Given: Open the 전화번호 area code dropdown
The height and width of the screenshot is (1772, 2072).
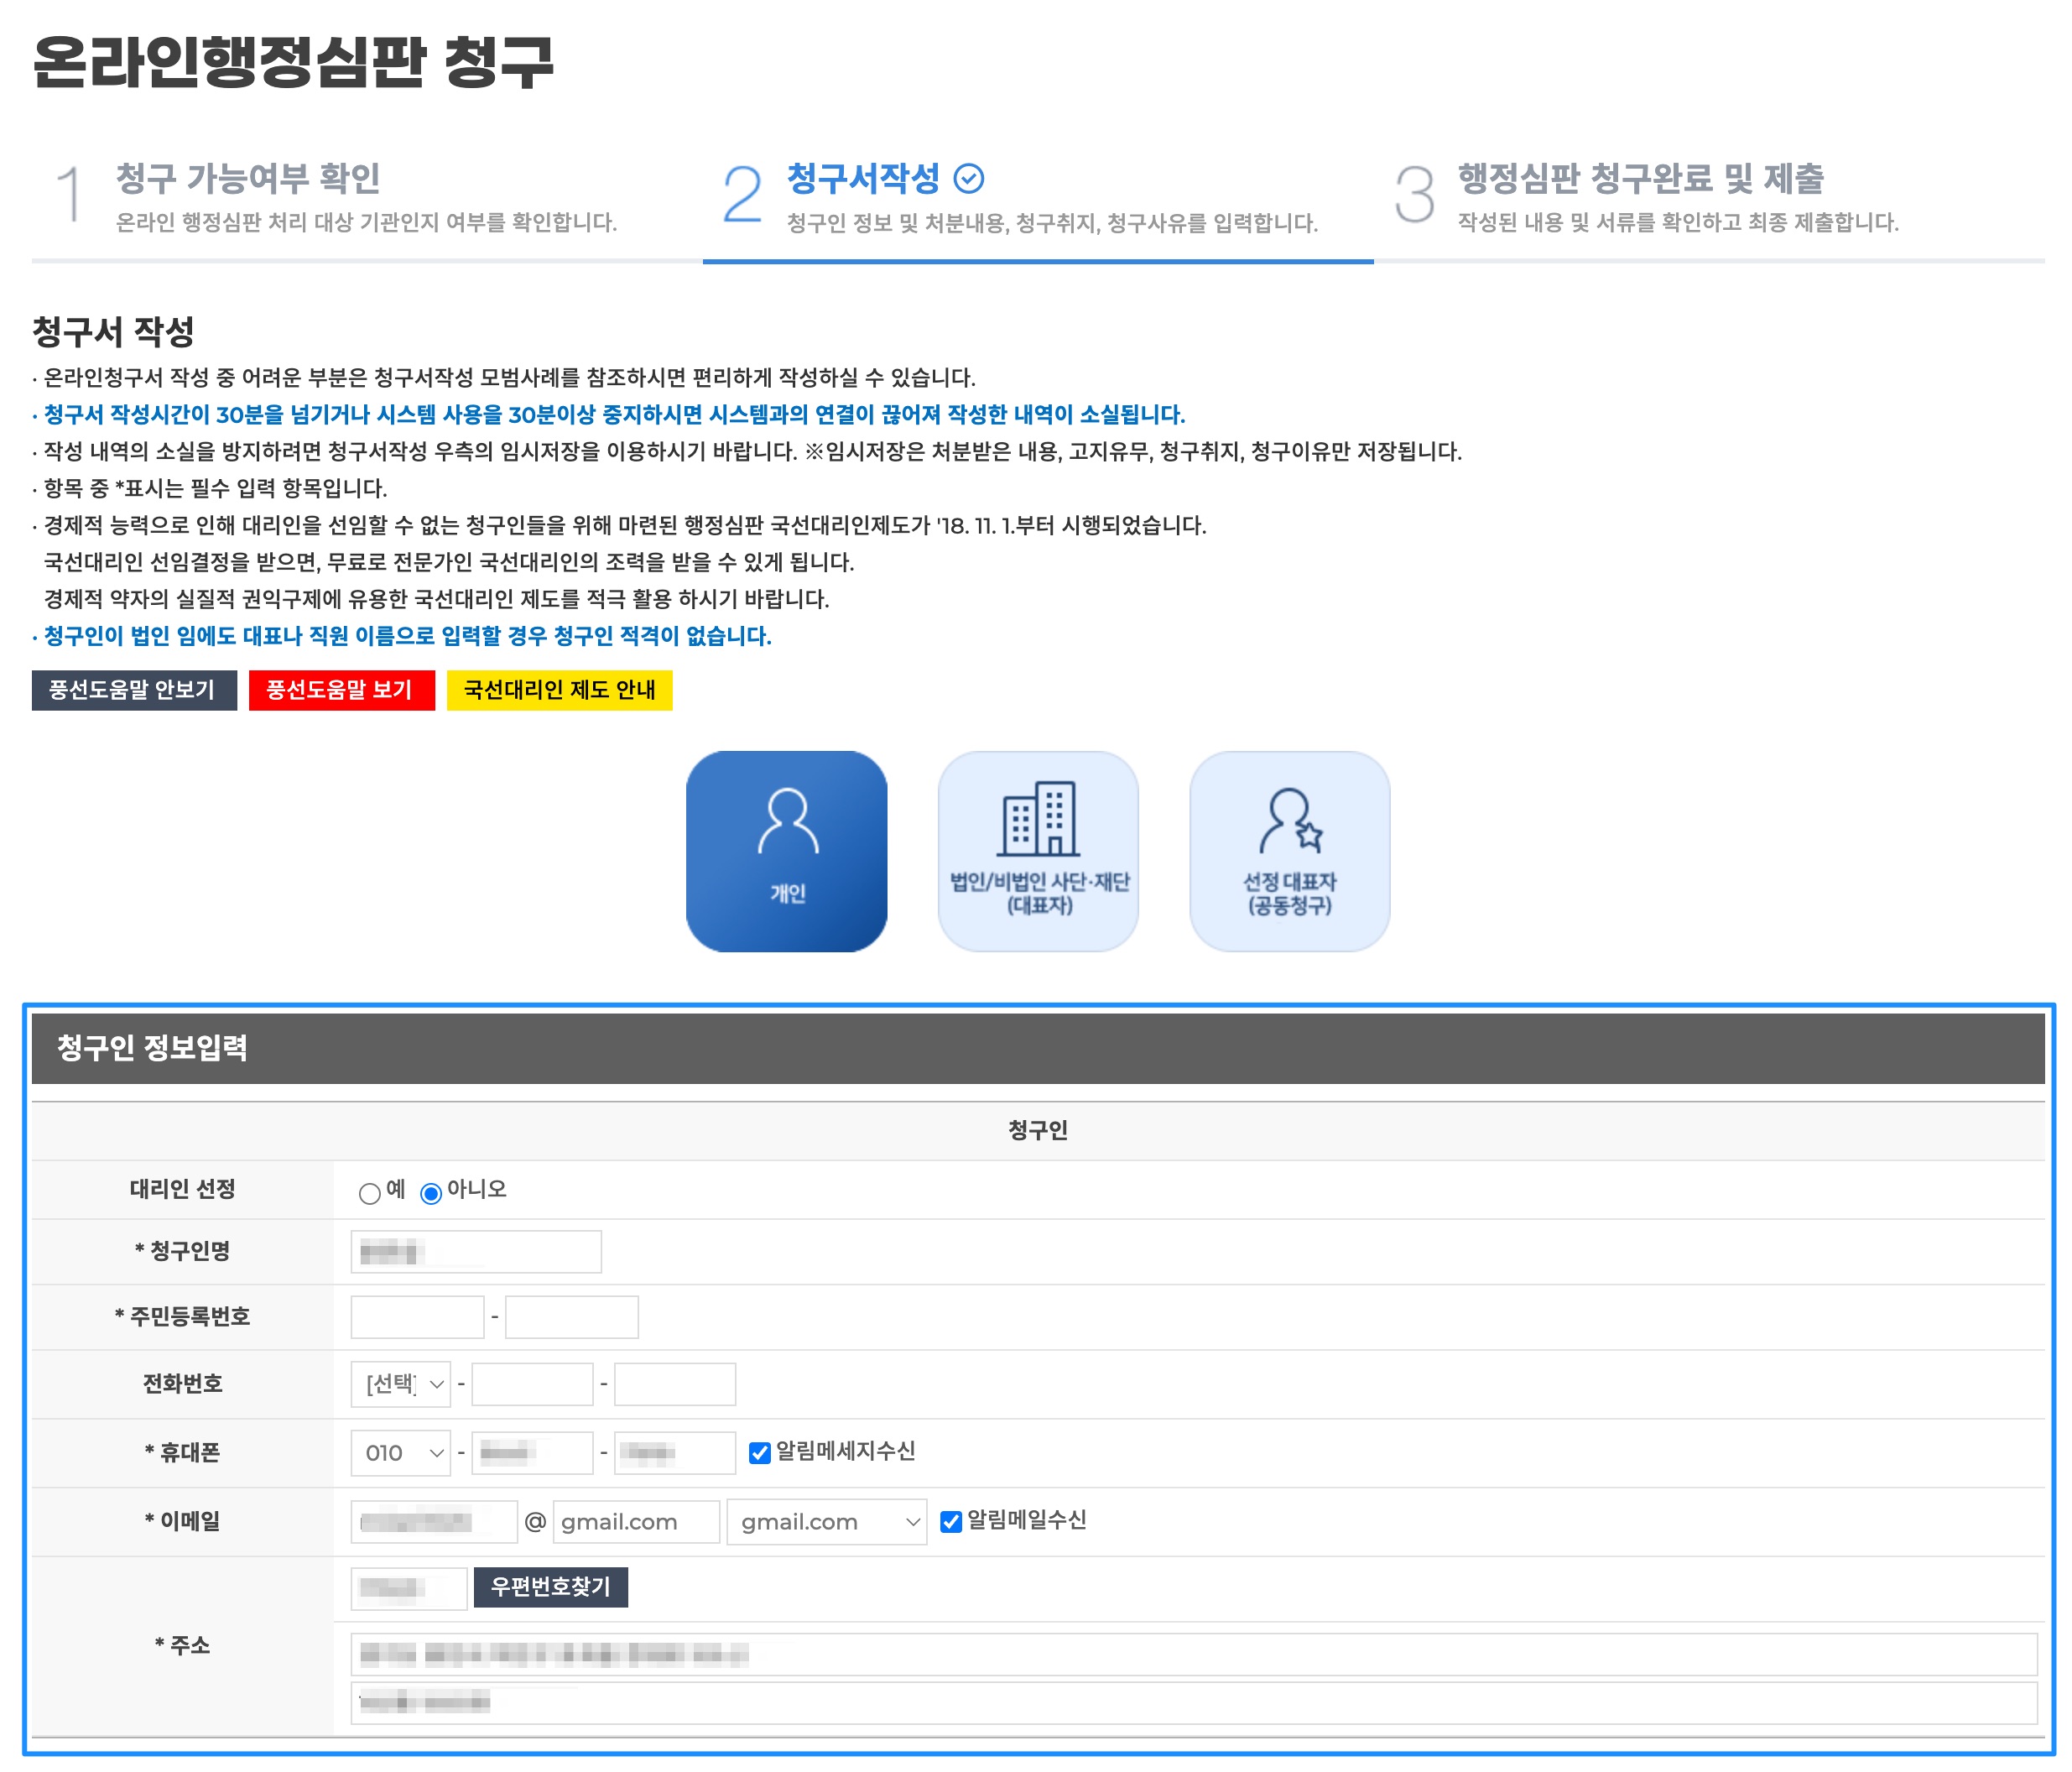Looking at the screenshot, I should click(401, 1385).
